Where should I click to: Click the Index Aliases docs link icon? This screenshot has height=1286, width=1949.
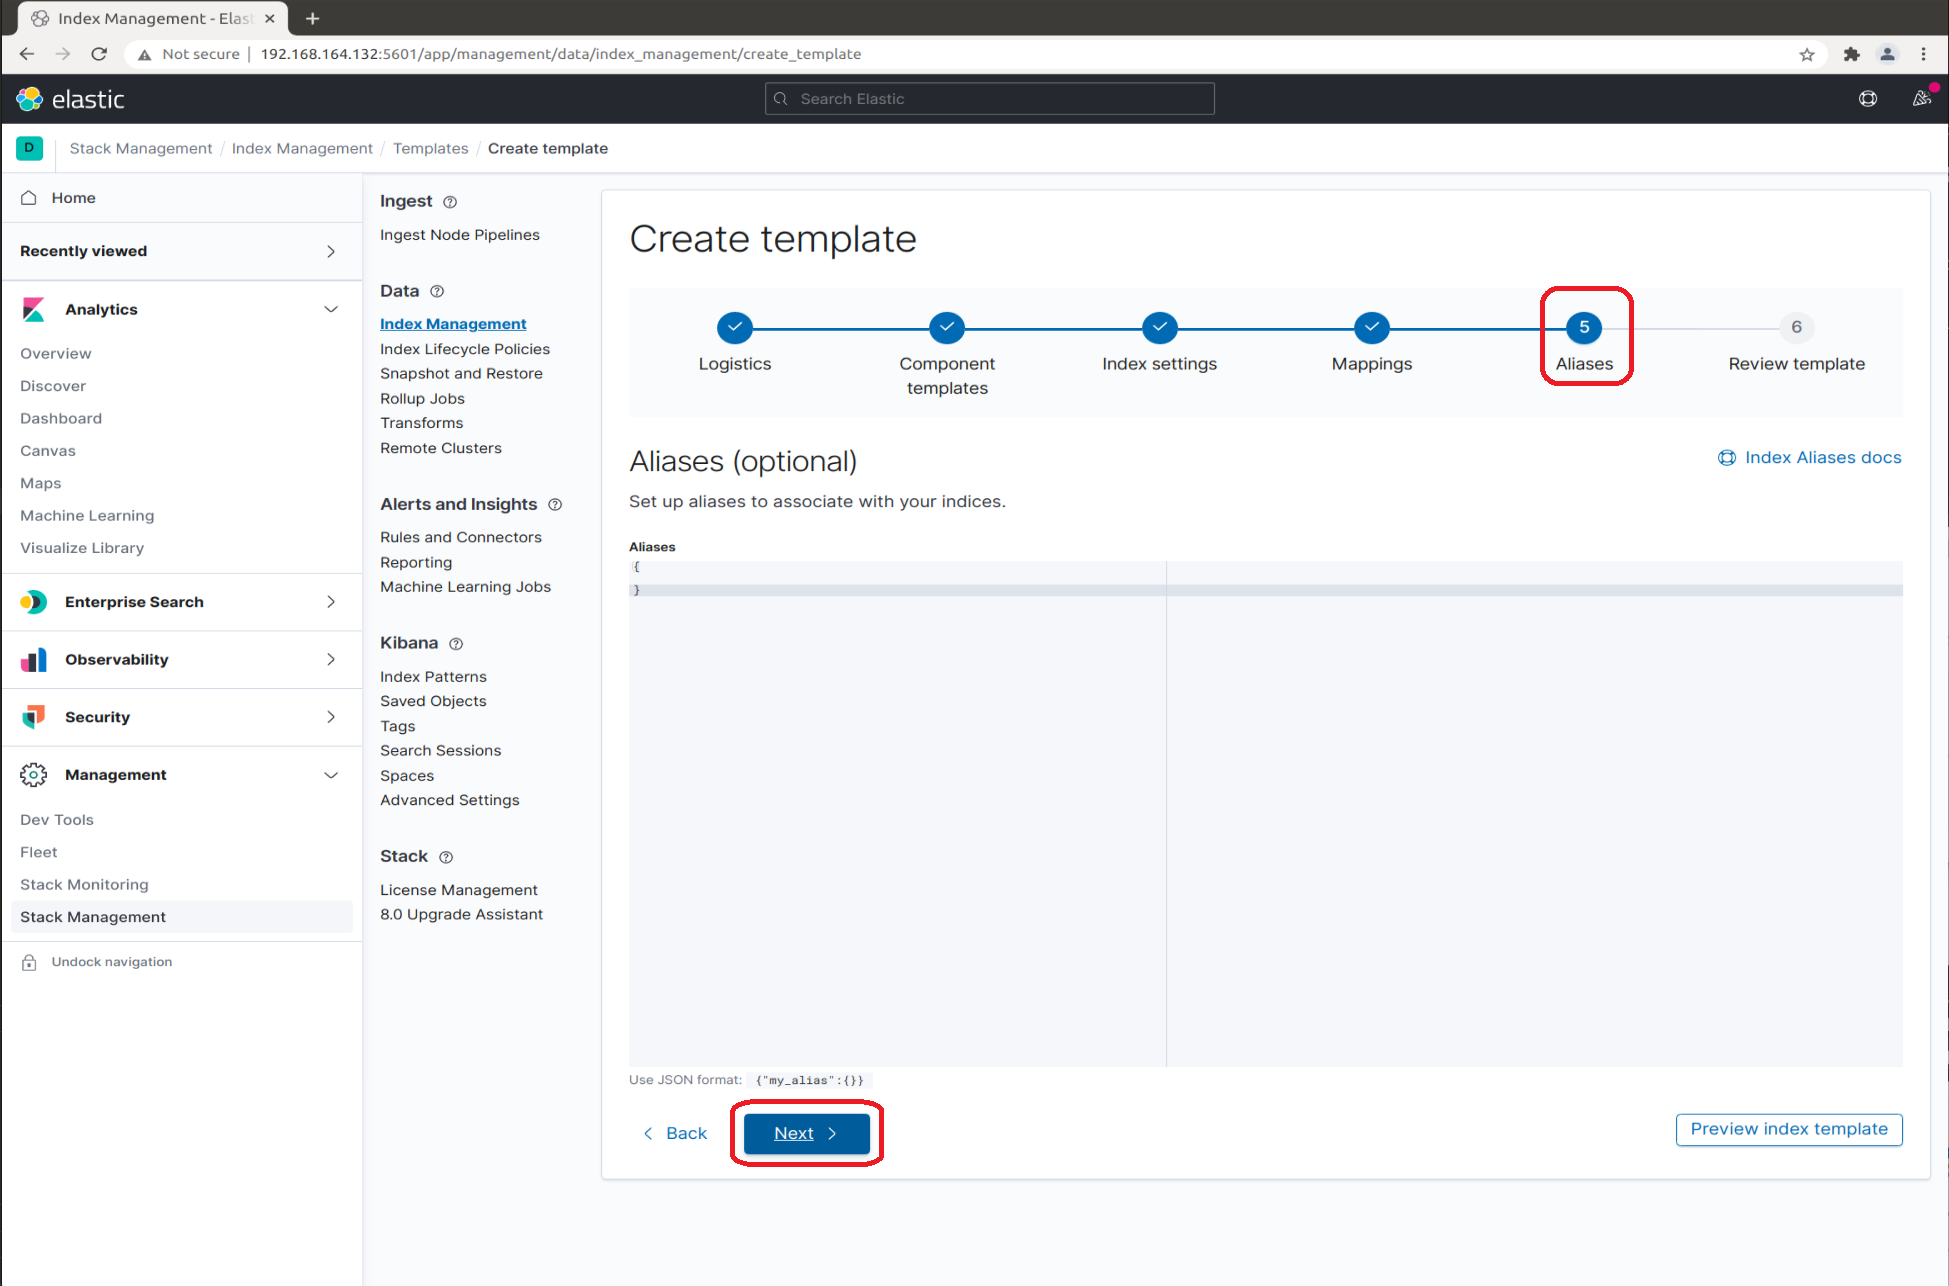[1722, 458]
